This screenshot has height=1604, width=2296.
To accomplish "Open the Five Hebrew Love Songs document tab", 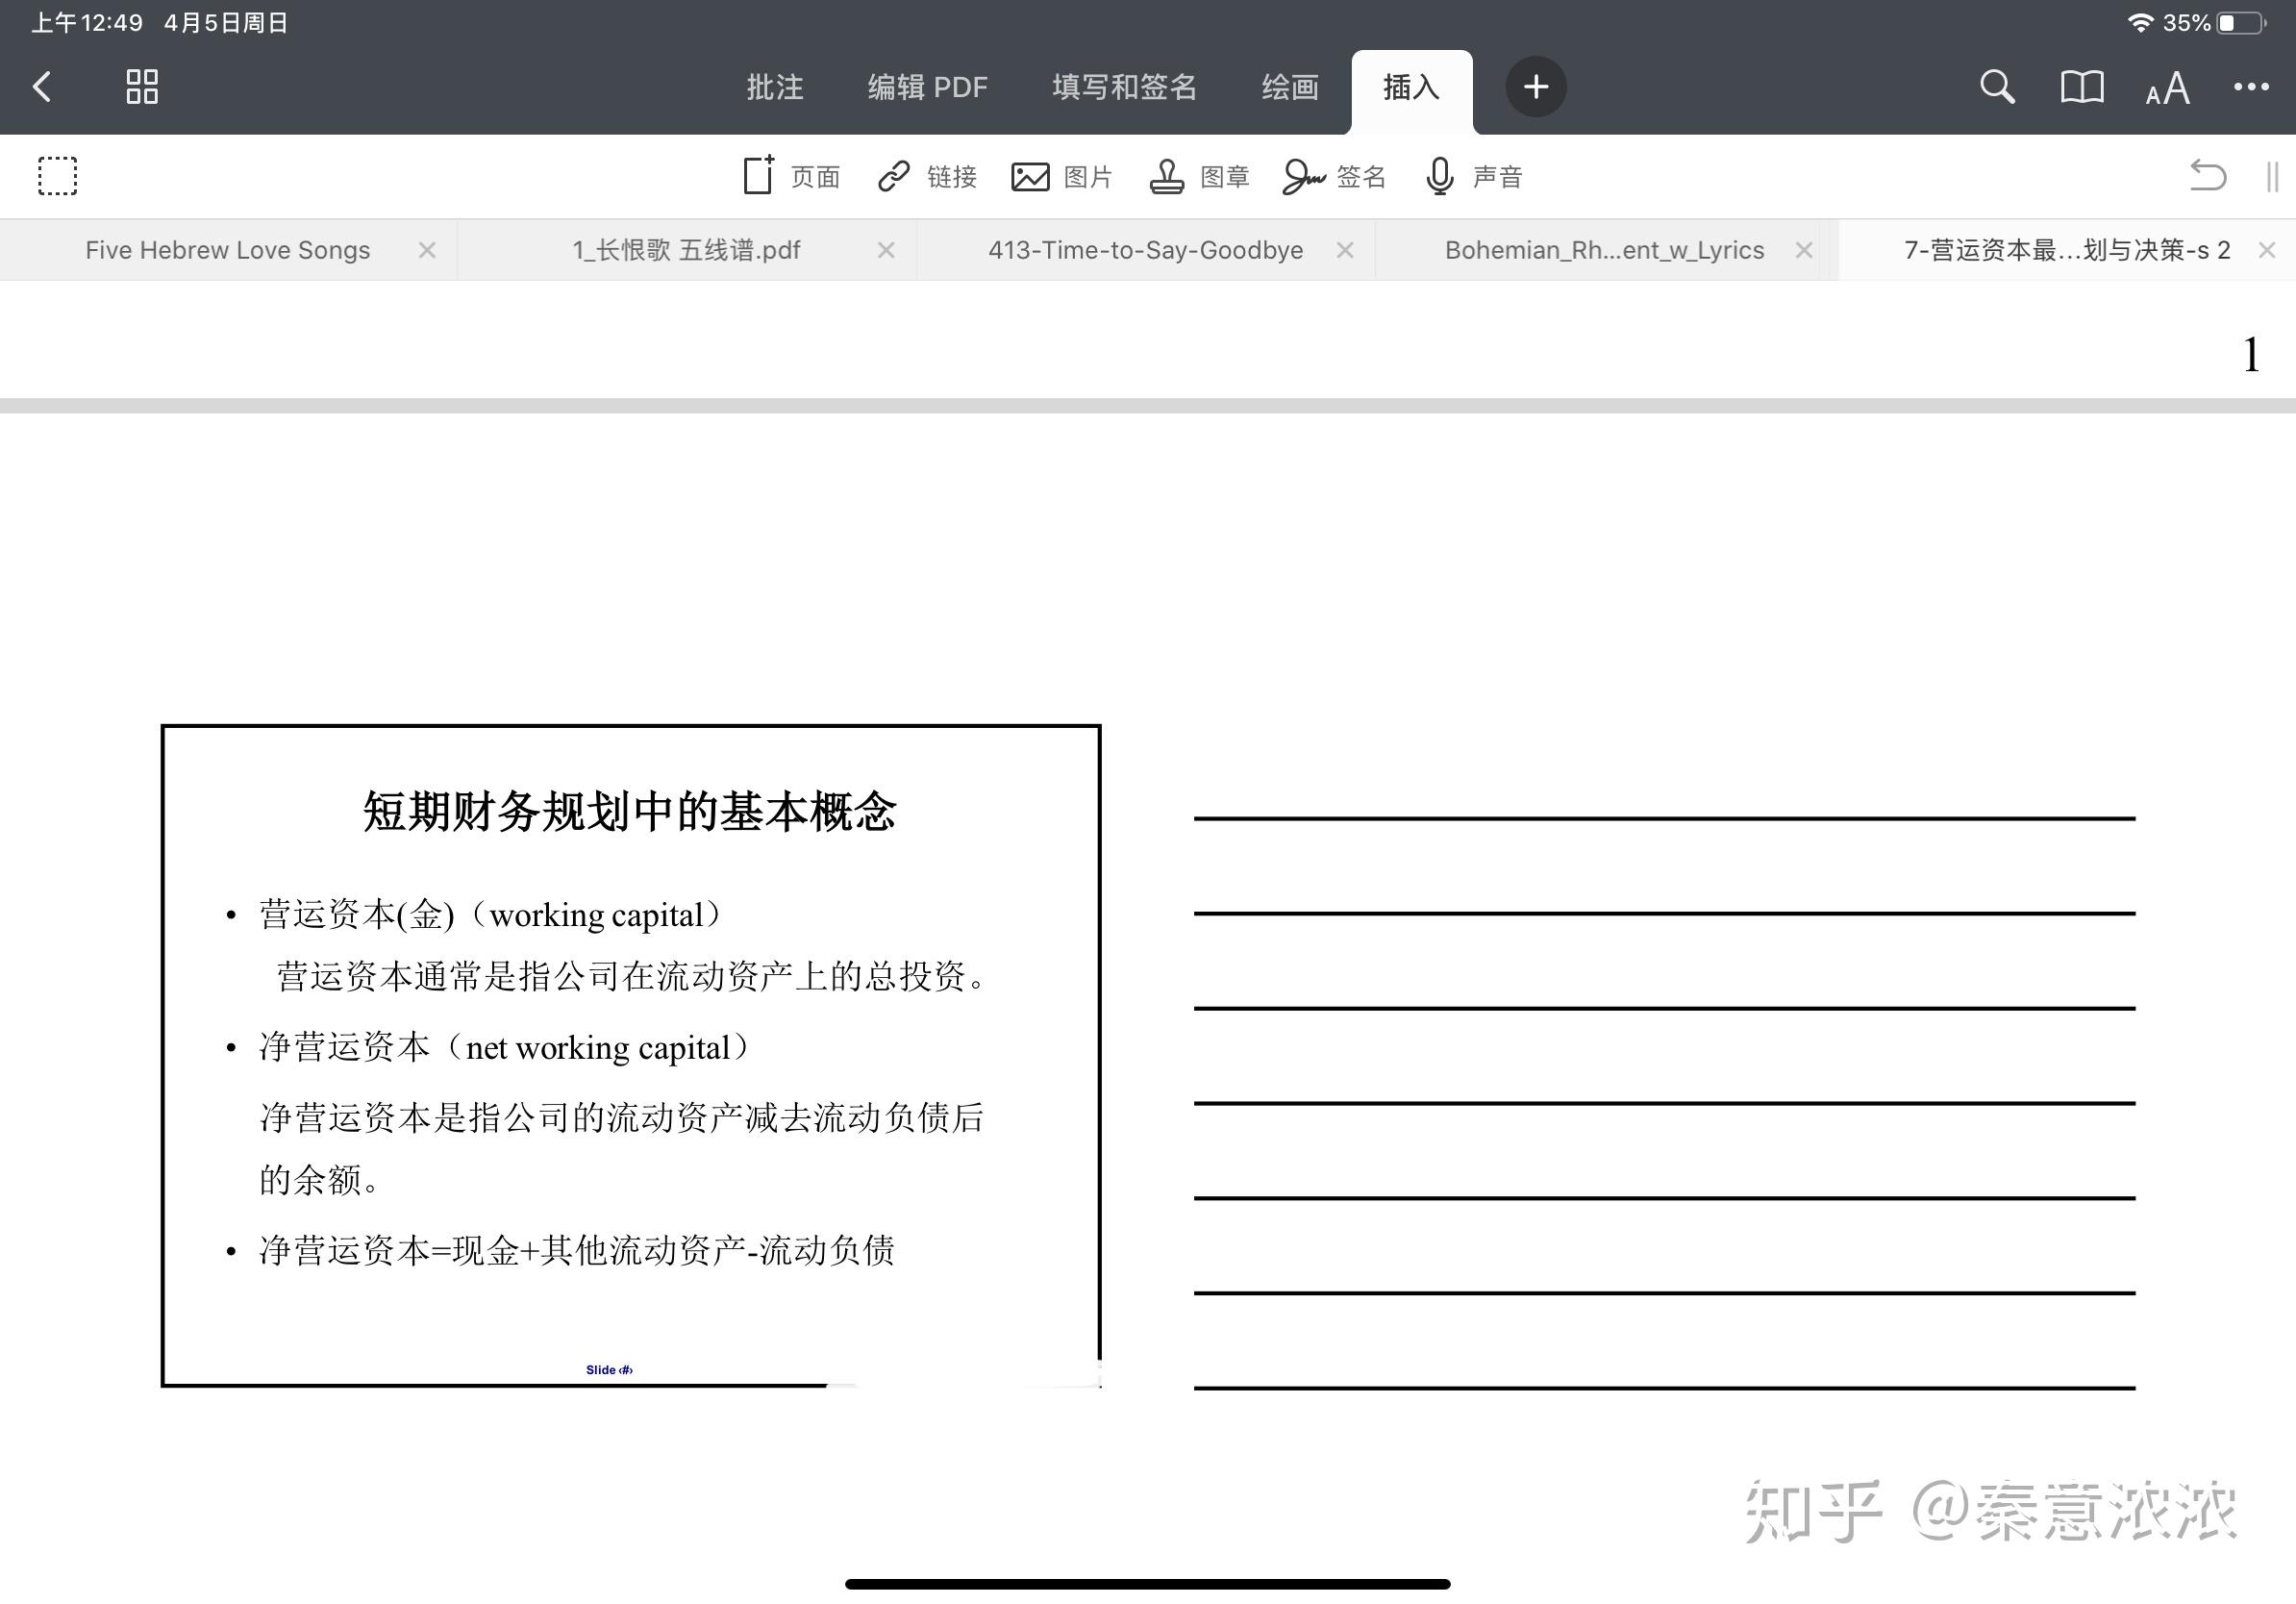I will click(228, 250).
